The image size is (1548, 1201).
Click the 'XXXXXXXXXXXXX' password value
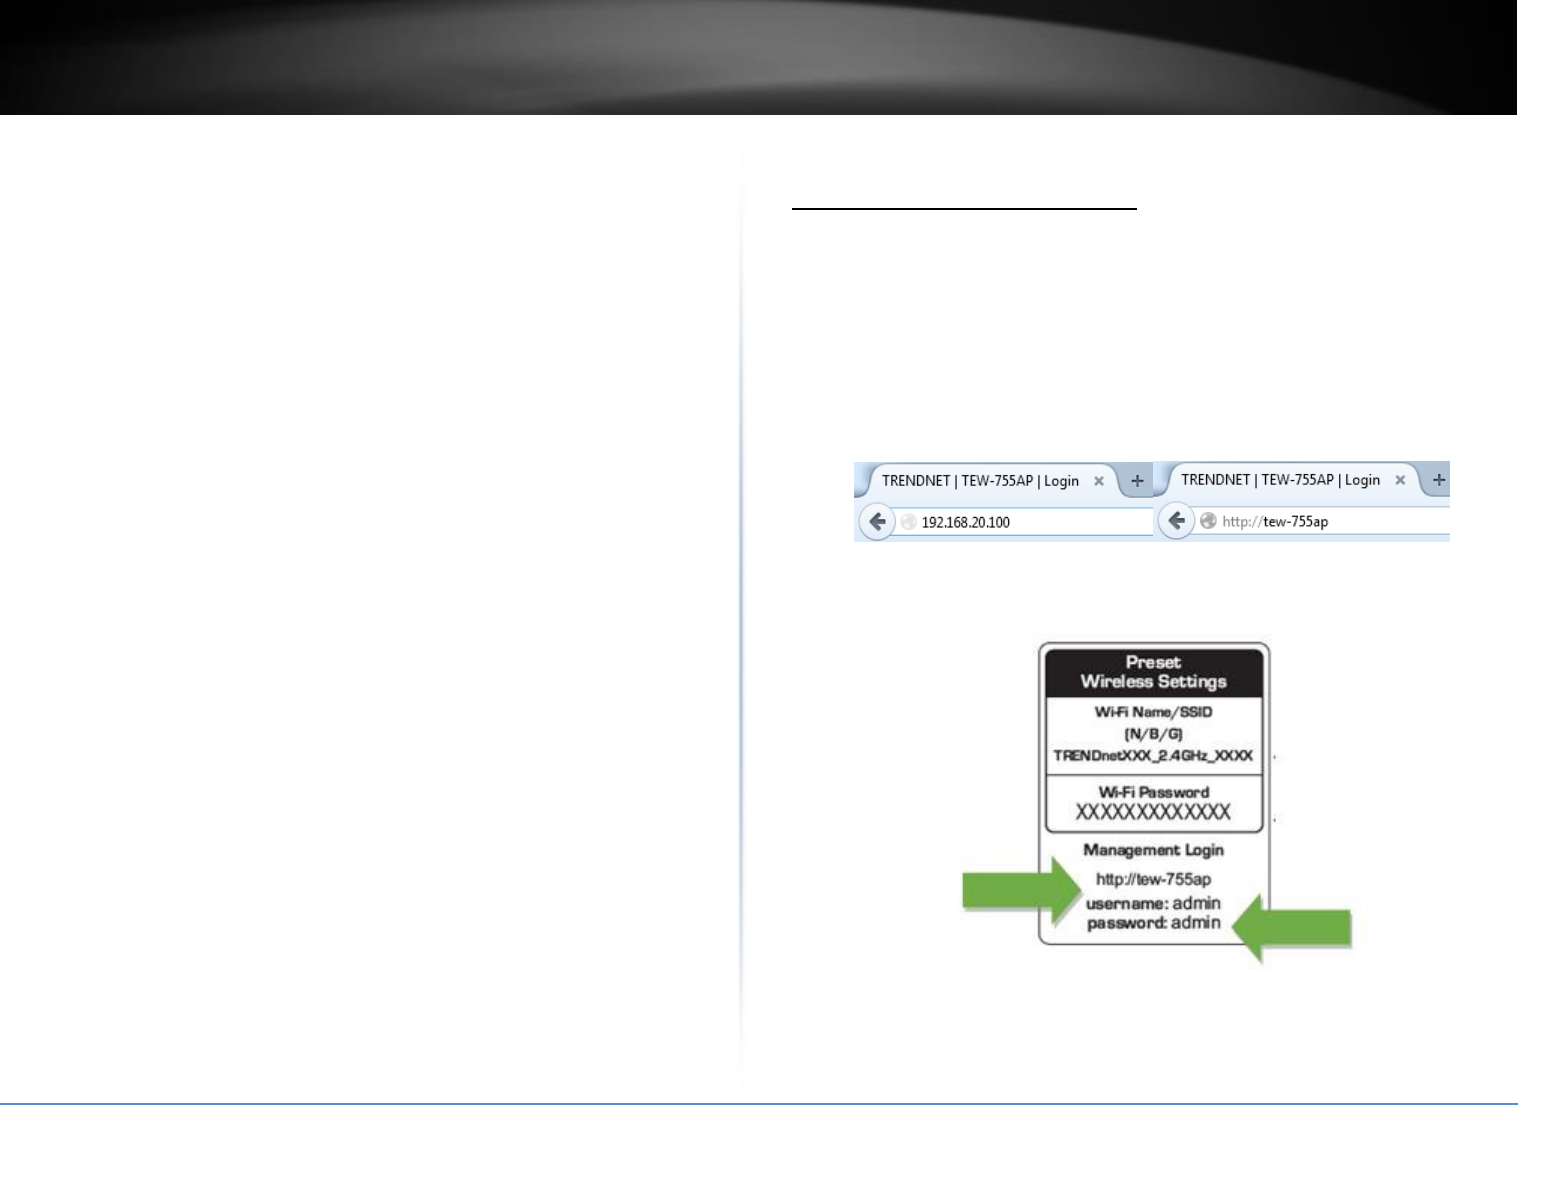(x=1153, y=812)
